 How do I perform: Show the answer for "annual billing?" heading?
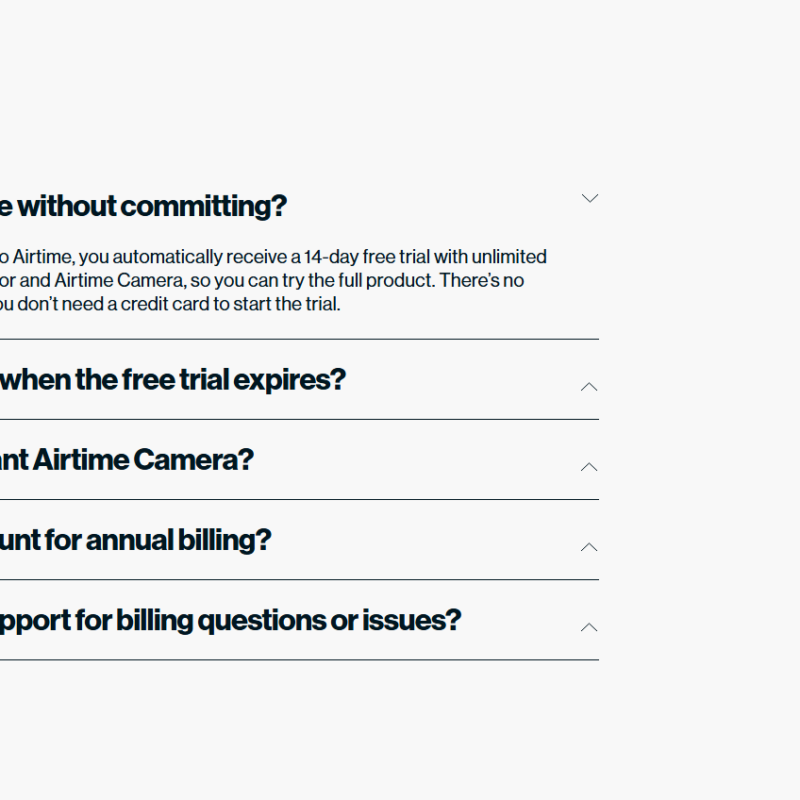[x=140, y=540]
